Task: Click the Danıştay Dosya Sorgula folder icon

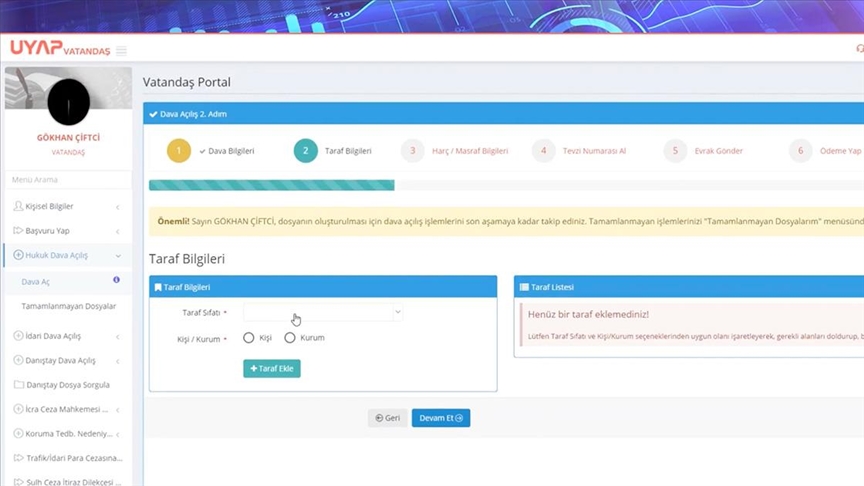Action: coord(18,385)
